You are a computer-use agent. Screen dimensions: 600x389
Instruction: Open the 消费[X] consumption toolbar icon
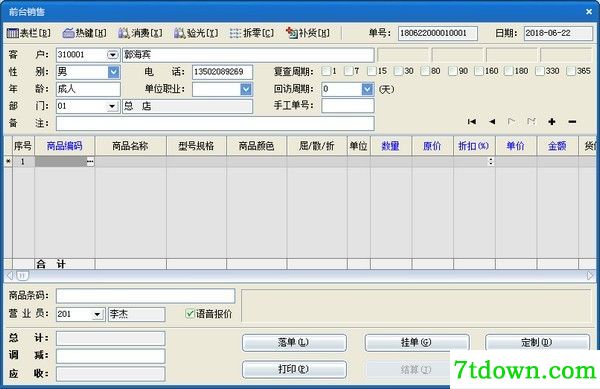click(140, 33)
